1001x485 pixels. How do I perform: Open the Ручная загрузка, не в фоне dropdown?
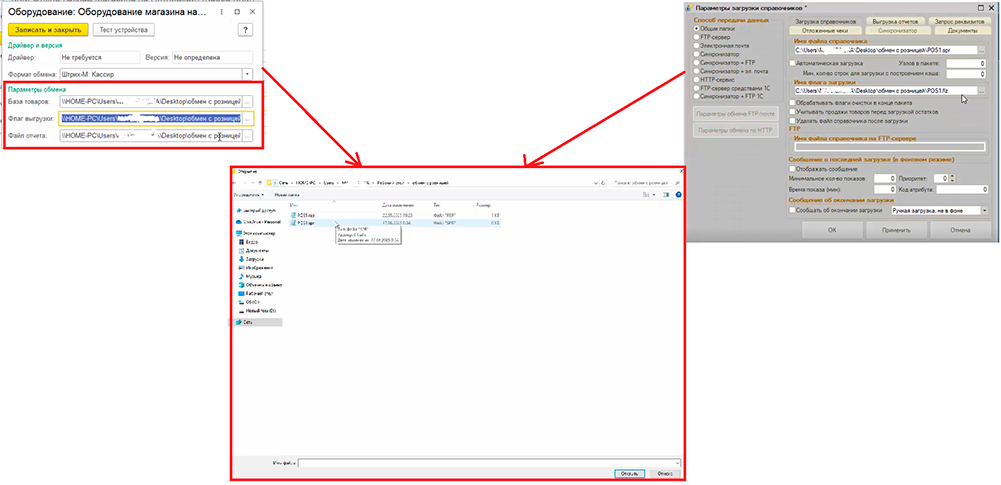point(983,211)
